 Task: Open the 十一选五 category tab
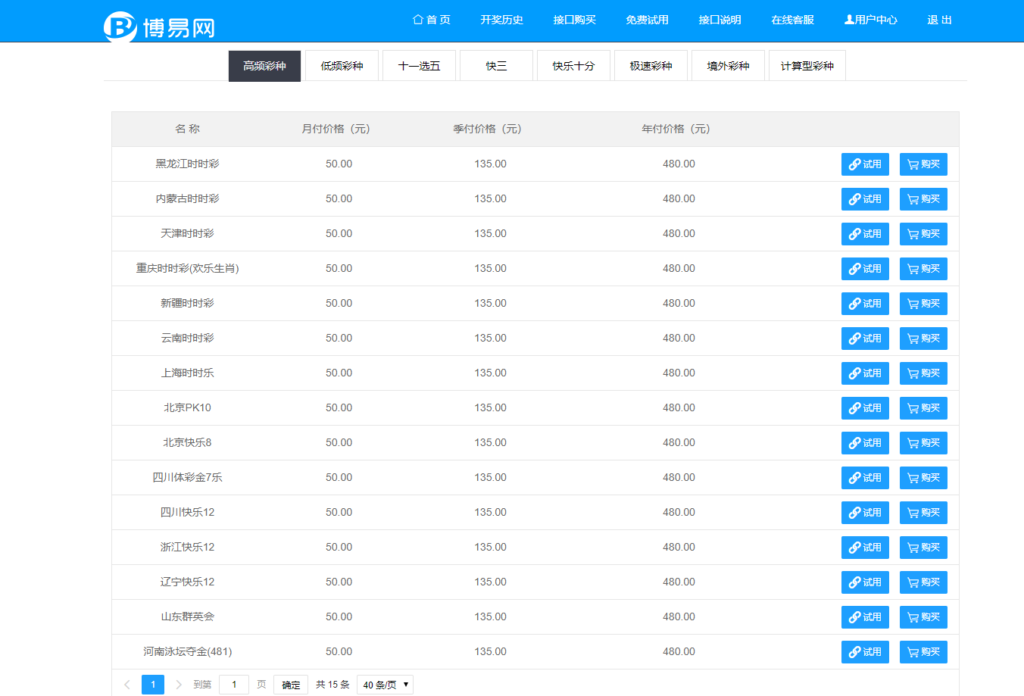coord(419,65)
